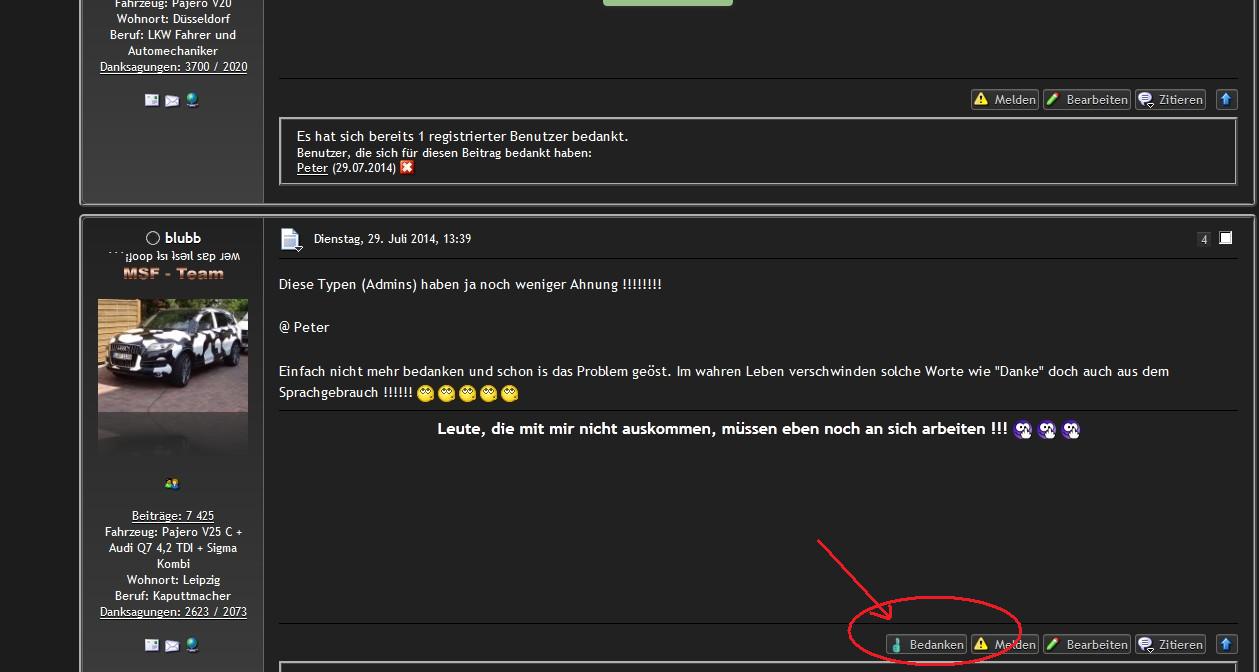1259x672 pixels.
Task: Tick the checkbox next to post number 4
Action: (1226, 238)
